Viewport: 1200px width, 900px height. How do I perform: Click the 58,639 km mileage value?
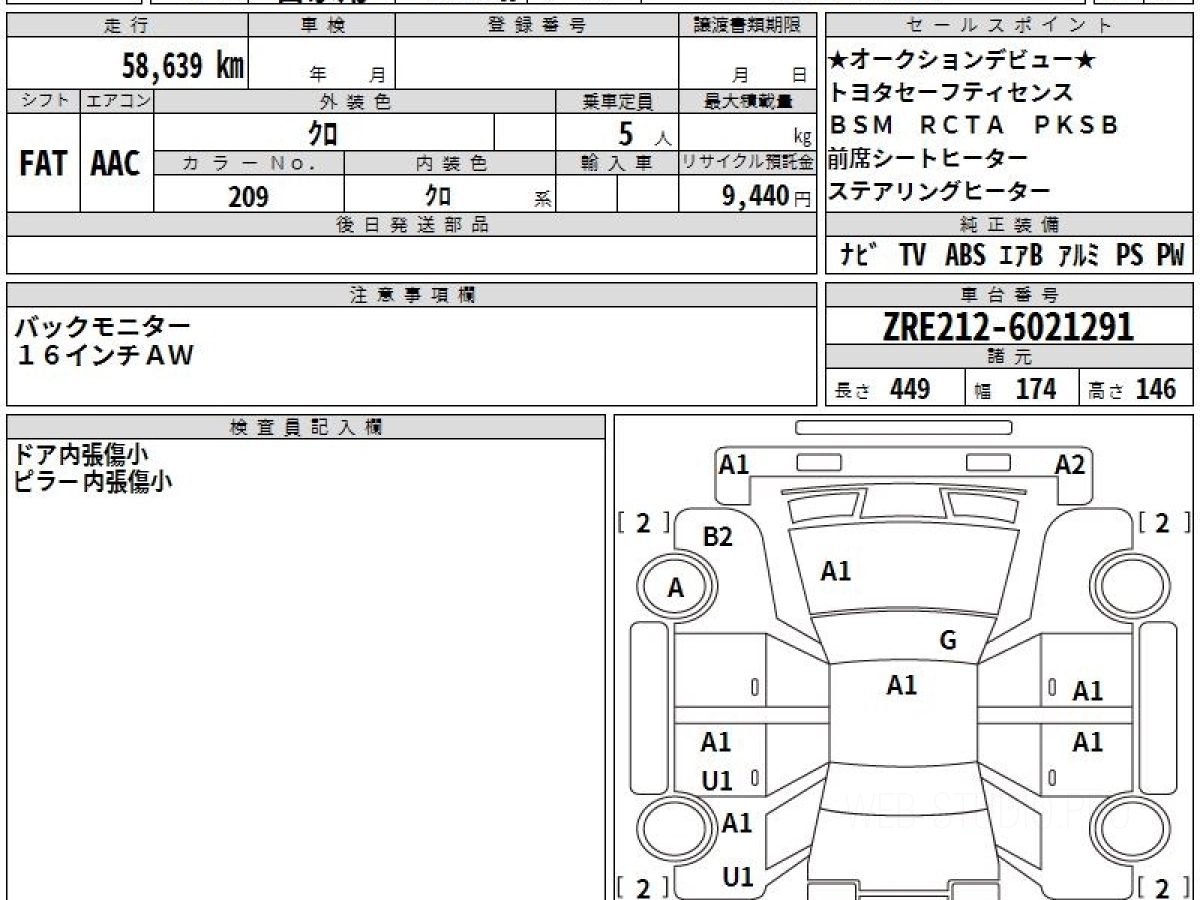[183, 66]
